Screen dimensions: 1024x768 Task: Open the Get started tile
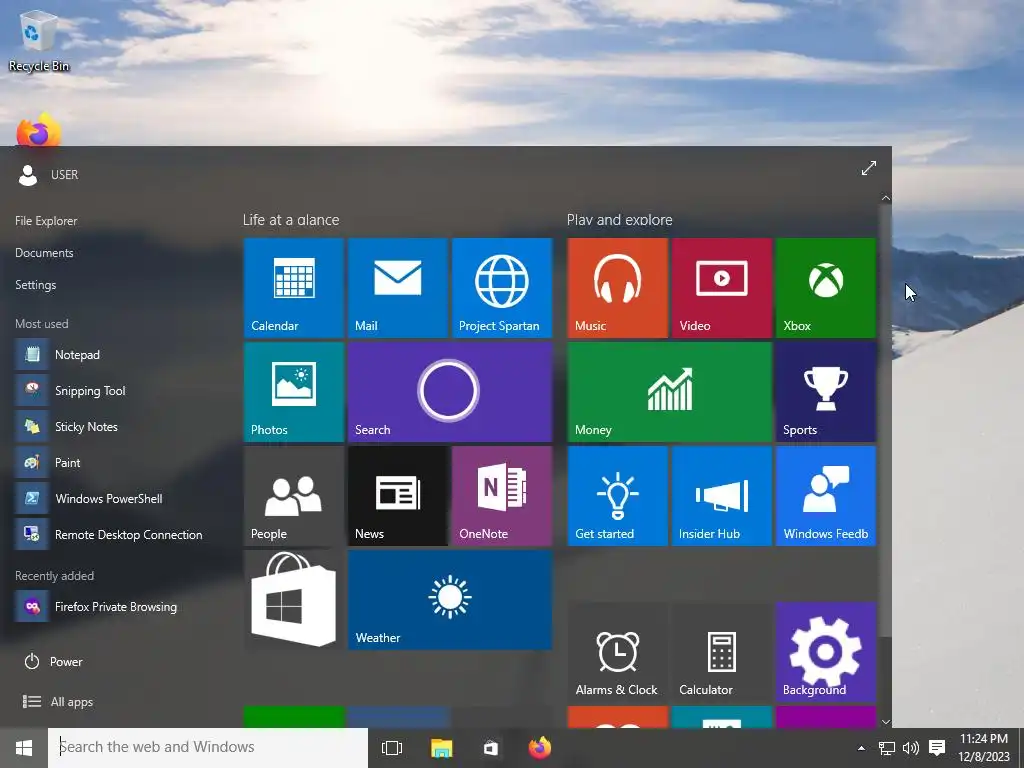618,496
